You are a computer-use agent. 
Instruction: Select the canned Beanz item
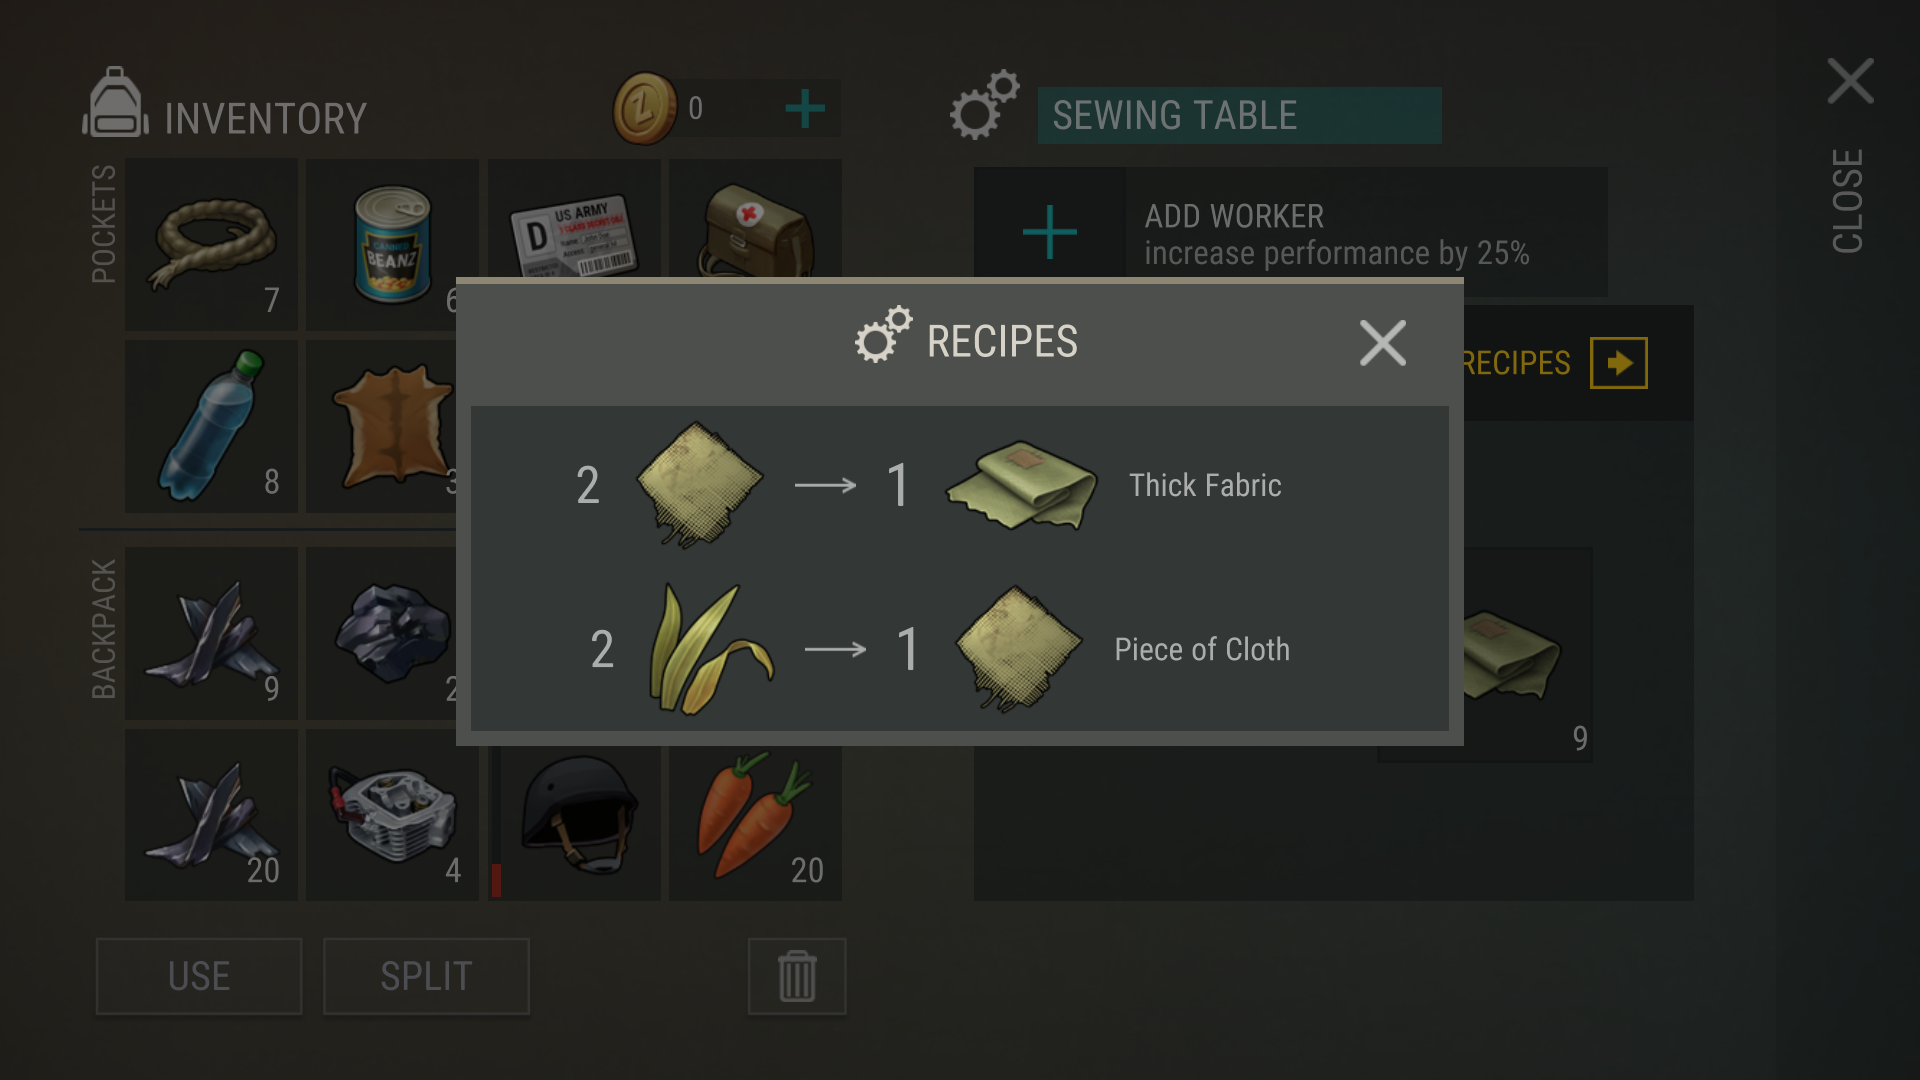(x=392, y=245)
